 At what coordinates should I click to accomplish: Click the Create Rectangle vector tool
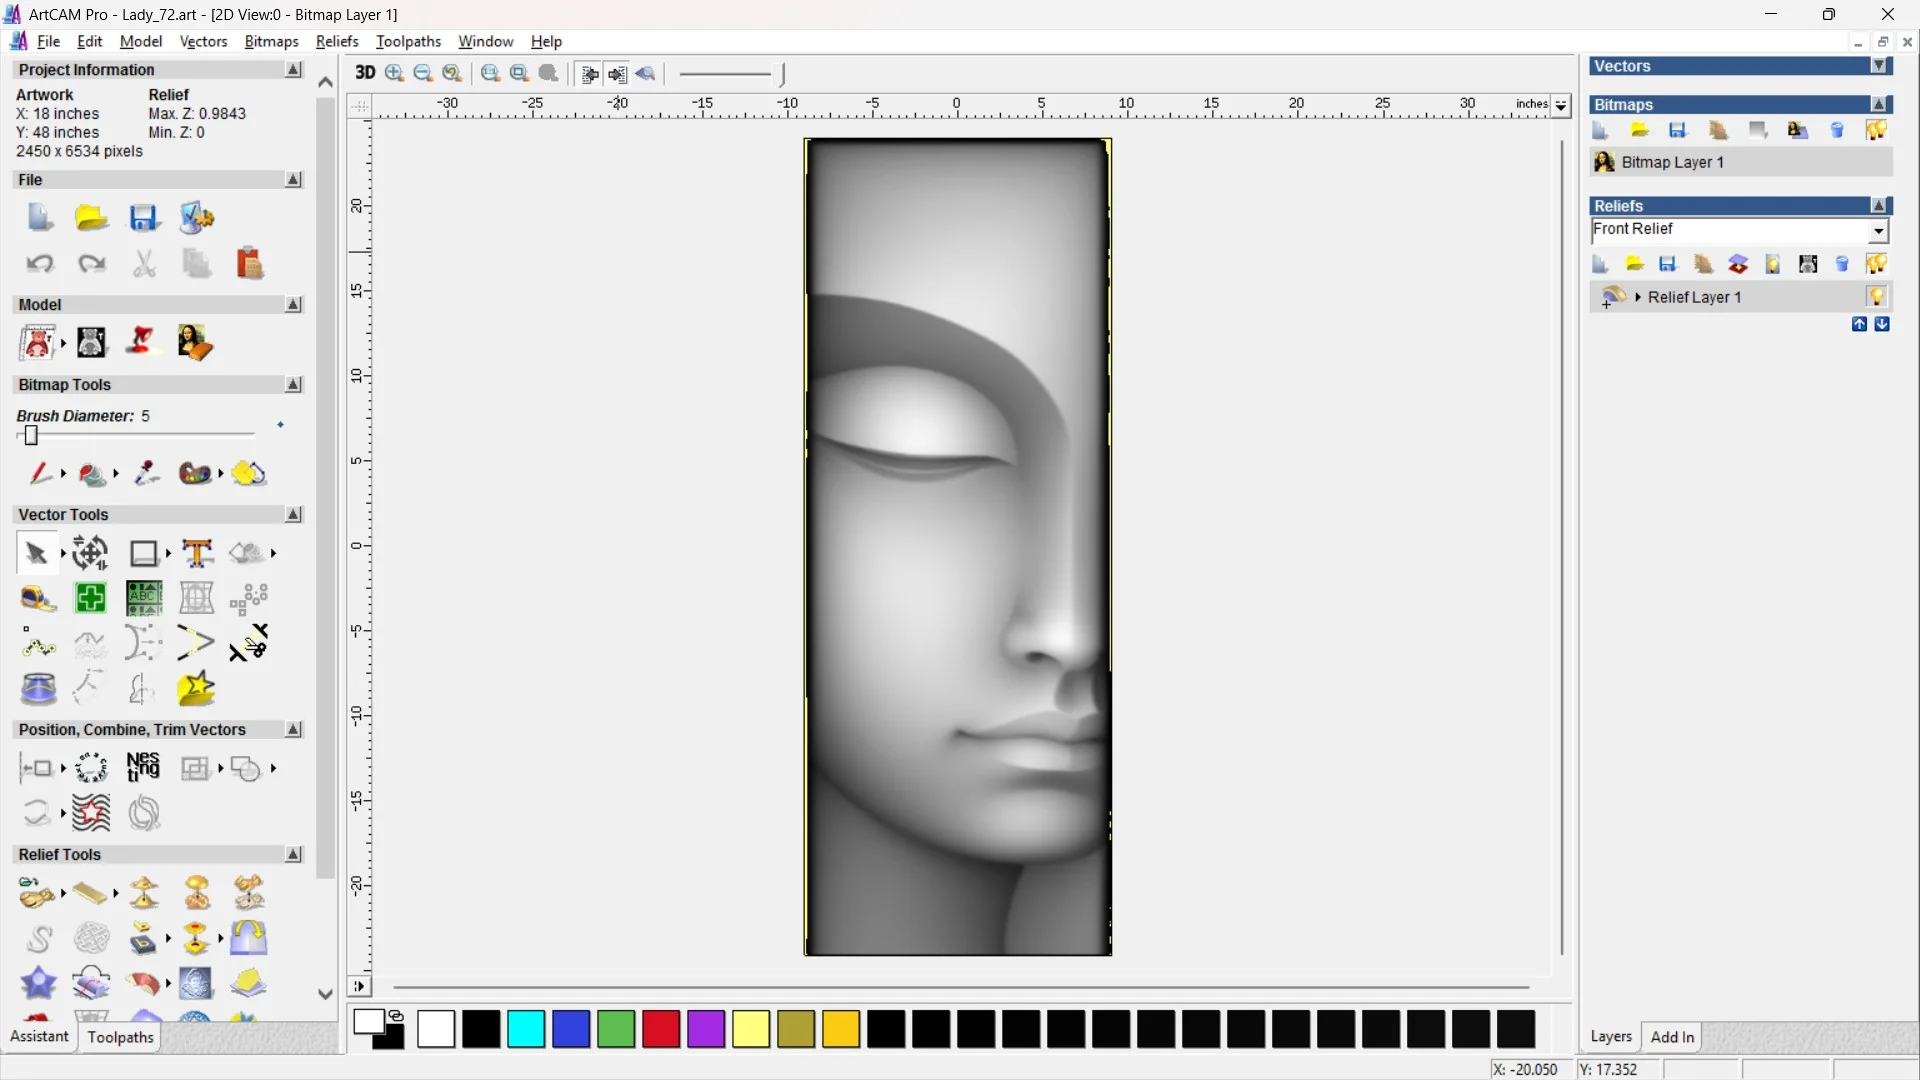[144, 553]
